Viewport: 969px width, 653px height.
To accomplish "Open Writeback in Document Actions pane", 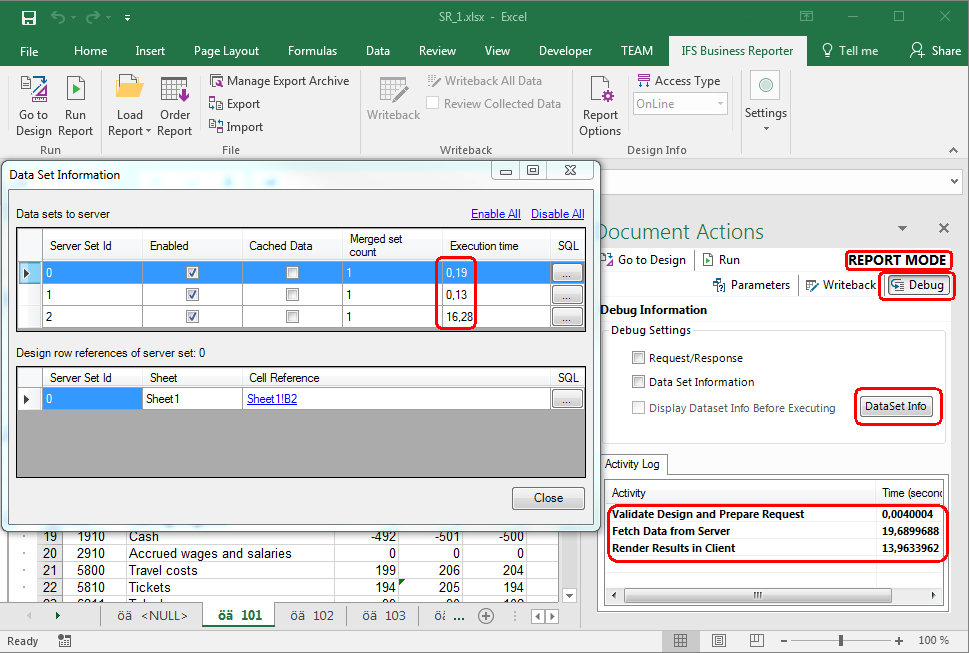I will [842, 285].
